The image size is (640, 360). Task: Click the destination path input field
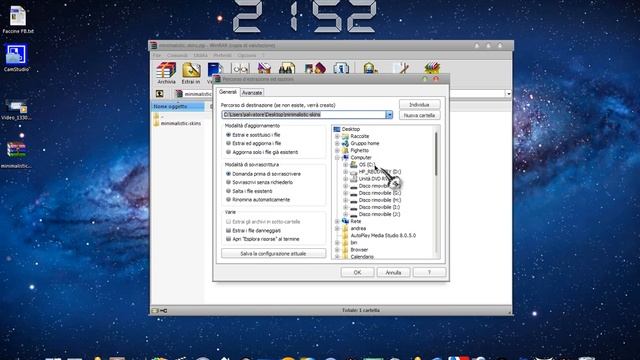point(304,115)
